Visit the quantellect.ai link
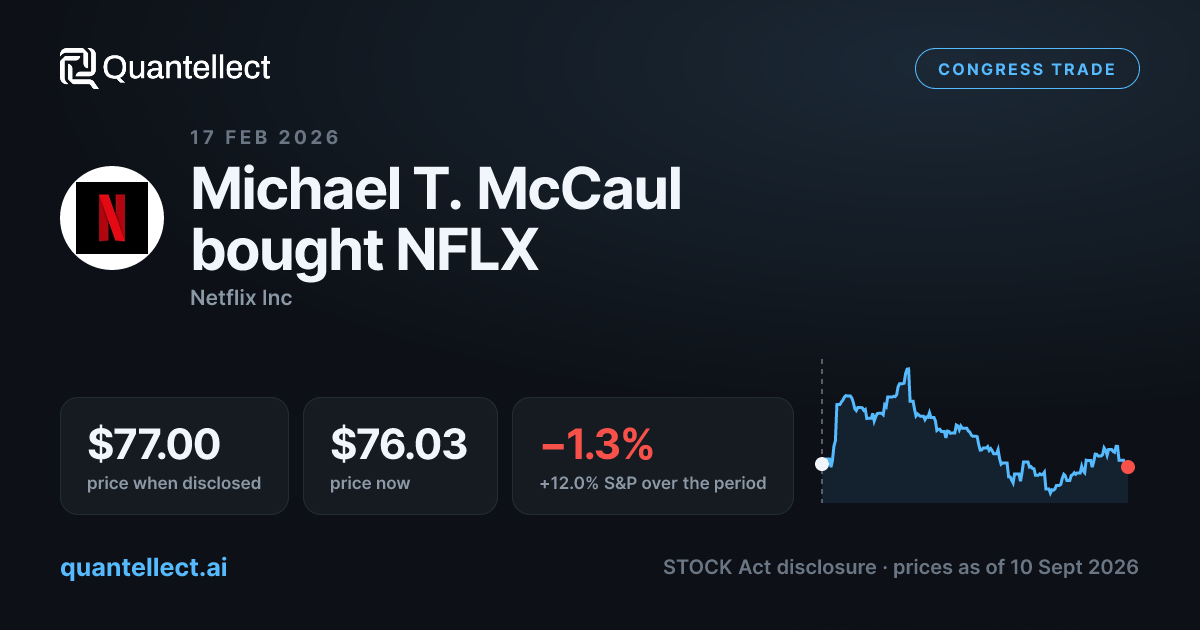1200x630 pixels. pyautogui.click(x=144, y=567)
